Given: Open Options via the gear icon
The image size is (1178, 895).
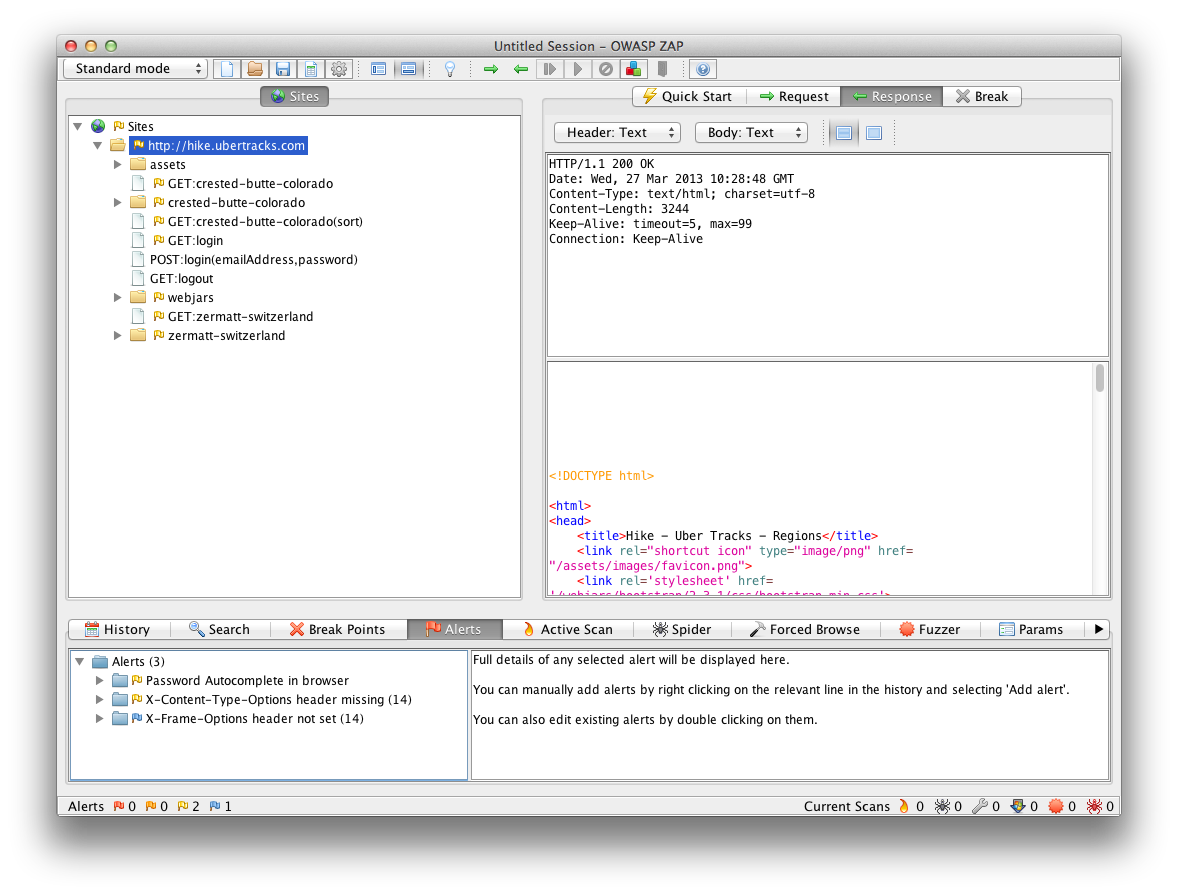Looking at the screenshot, I should 339,69.
